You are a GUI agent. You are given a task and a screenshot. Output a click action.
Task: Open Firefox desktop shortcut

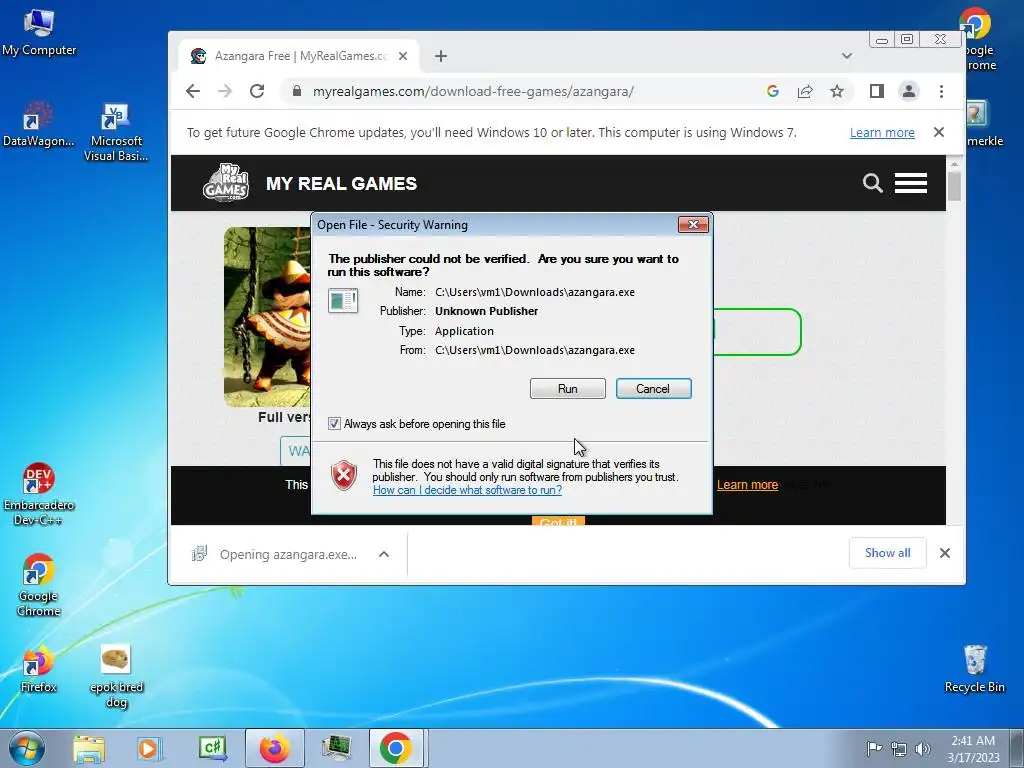(39, 669)
